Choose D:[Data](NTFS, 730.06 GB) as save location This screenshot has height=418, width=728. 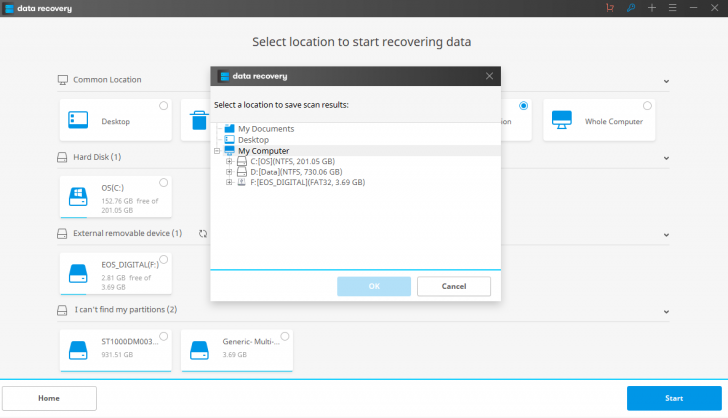(x=296, y=172)
